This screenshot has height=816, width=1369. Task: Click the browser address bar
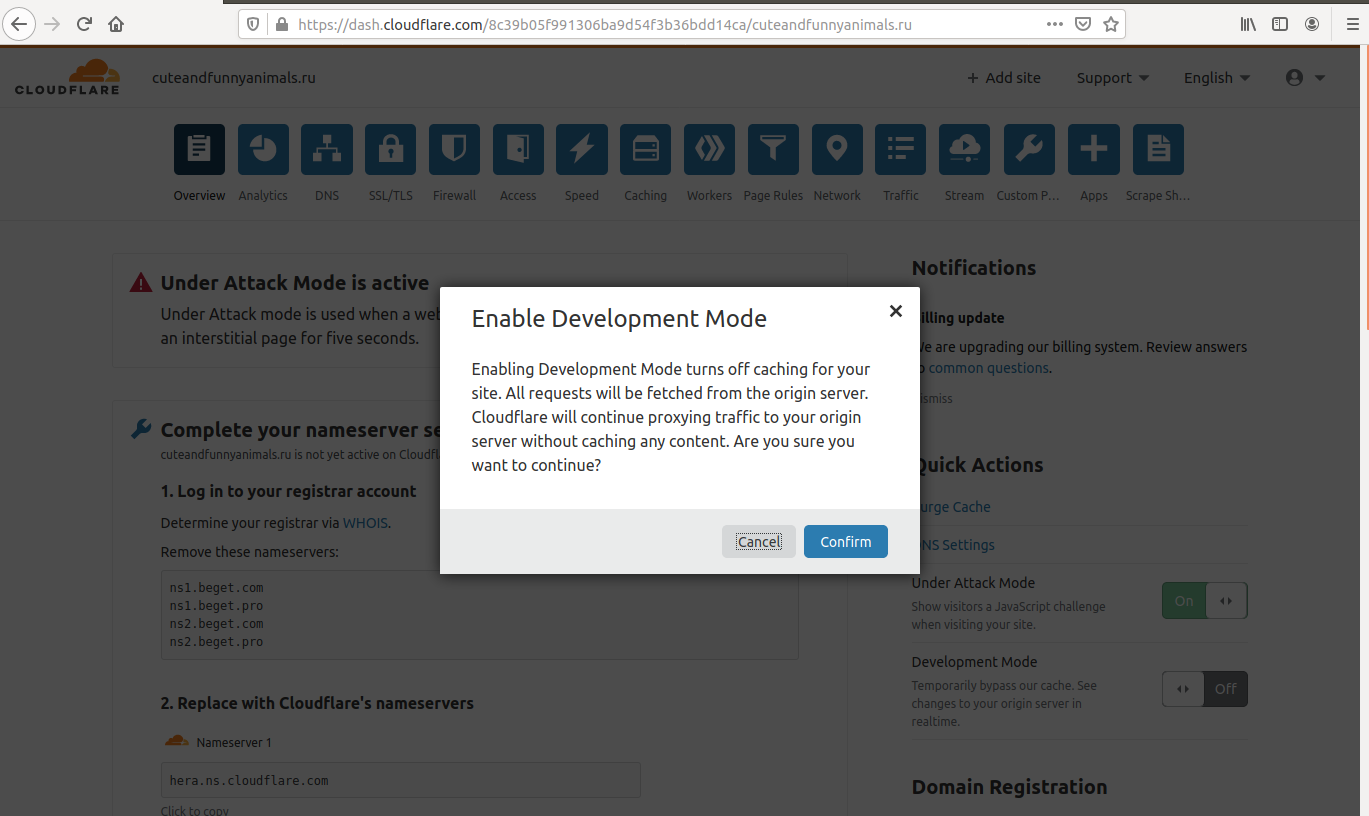(660, 24)
